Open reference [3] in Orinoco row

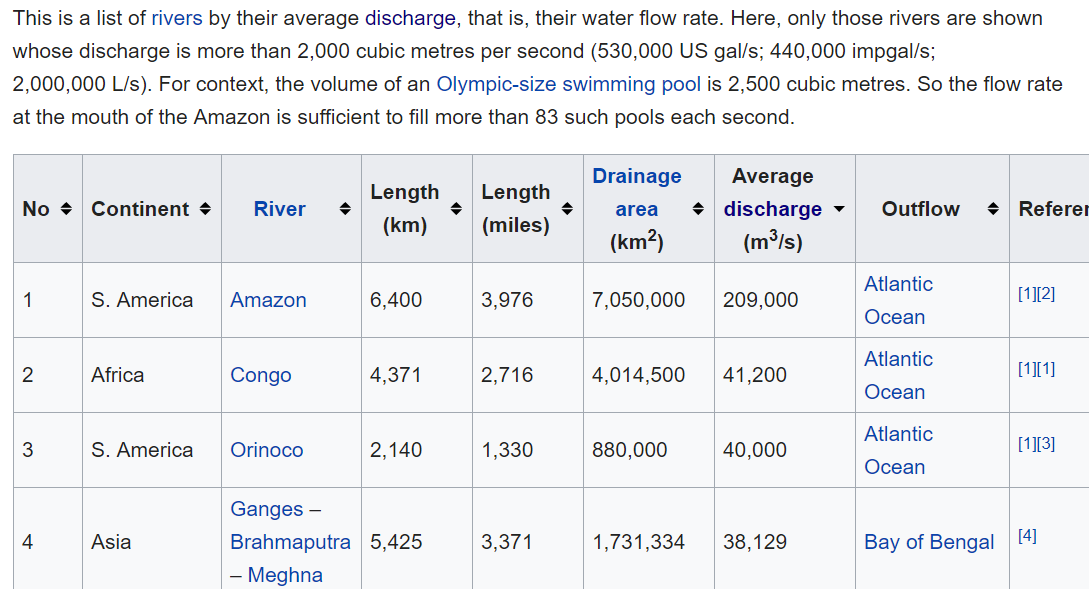point(1045,443)
